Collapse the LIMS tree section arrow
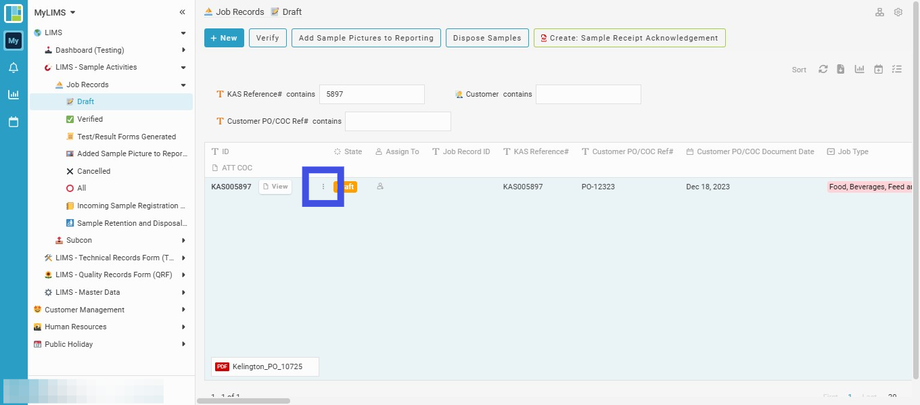This screenshot has width=920, height=405. pyautogui.click(x=183, y=33)
